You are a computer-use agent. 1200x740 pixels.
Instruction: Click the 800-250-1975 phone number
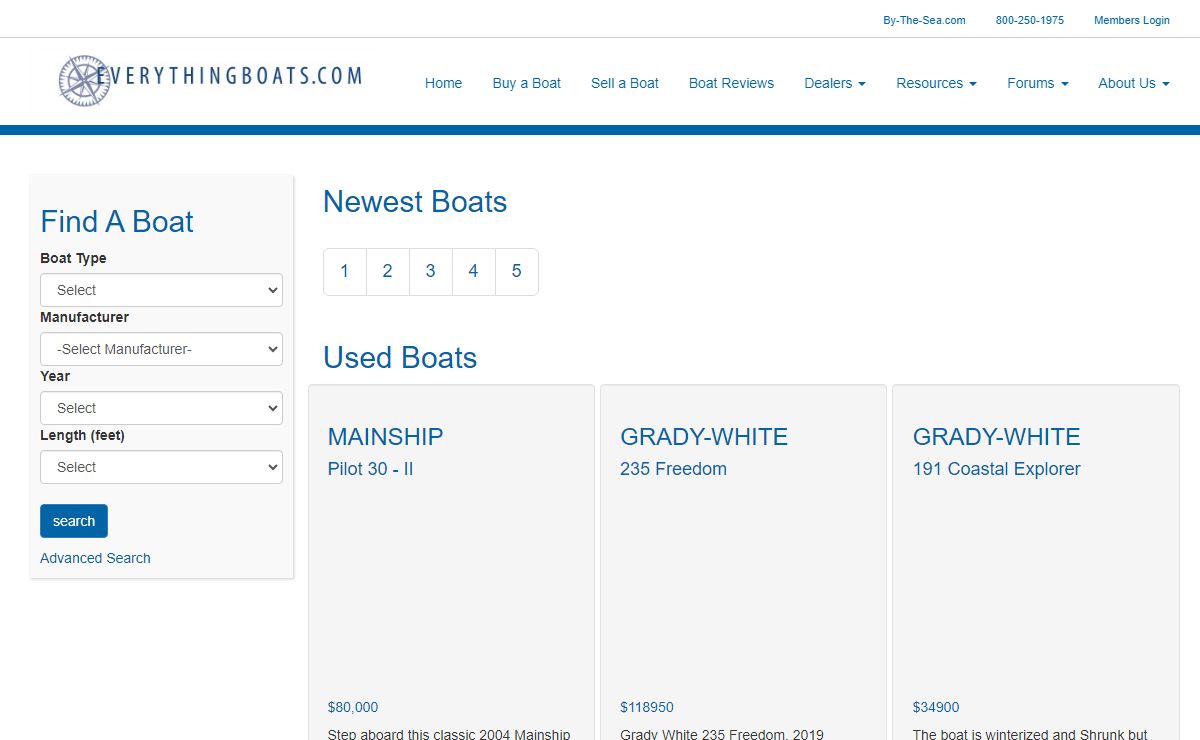coord(1029,20)
